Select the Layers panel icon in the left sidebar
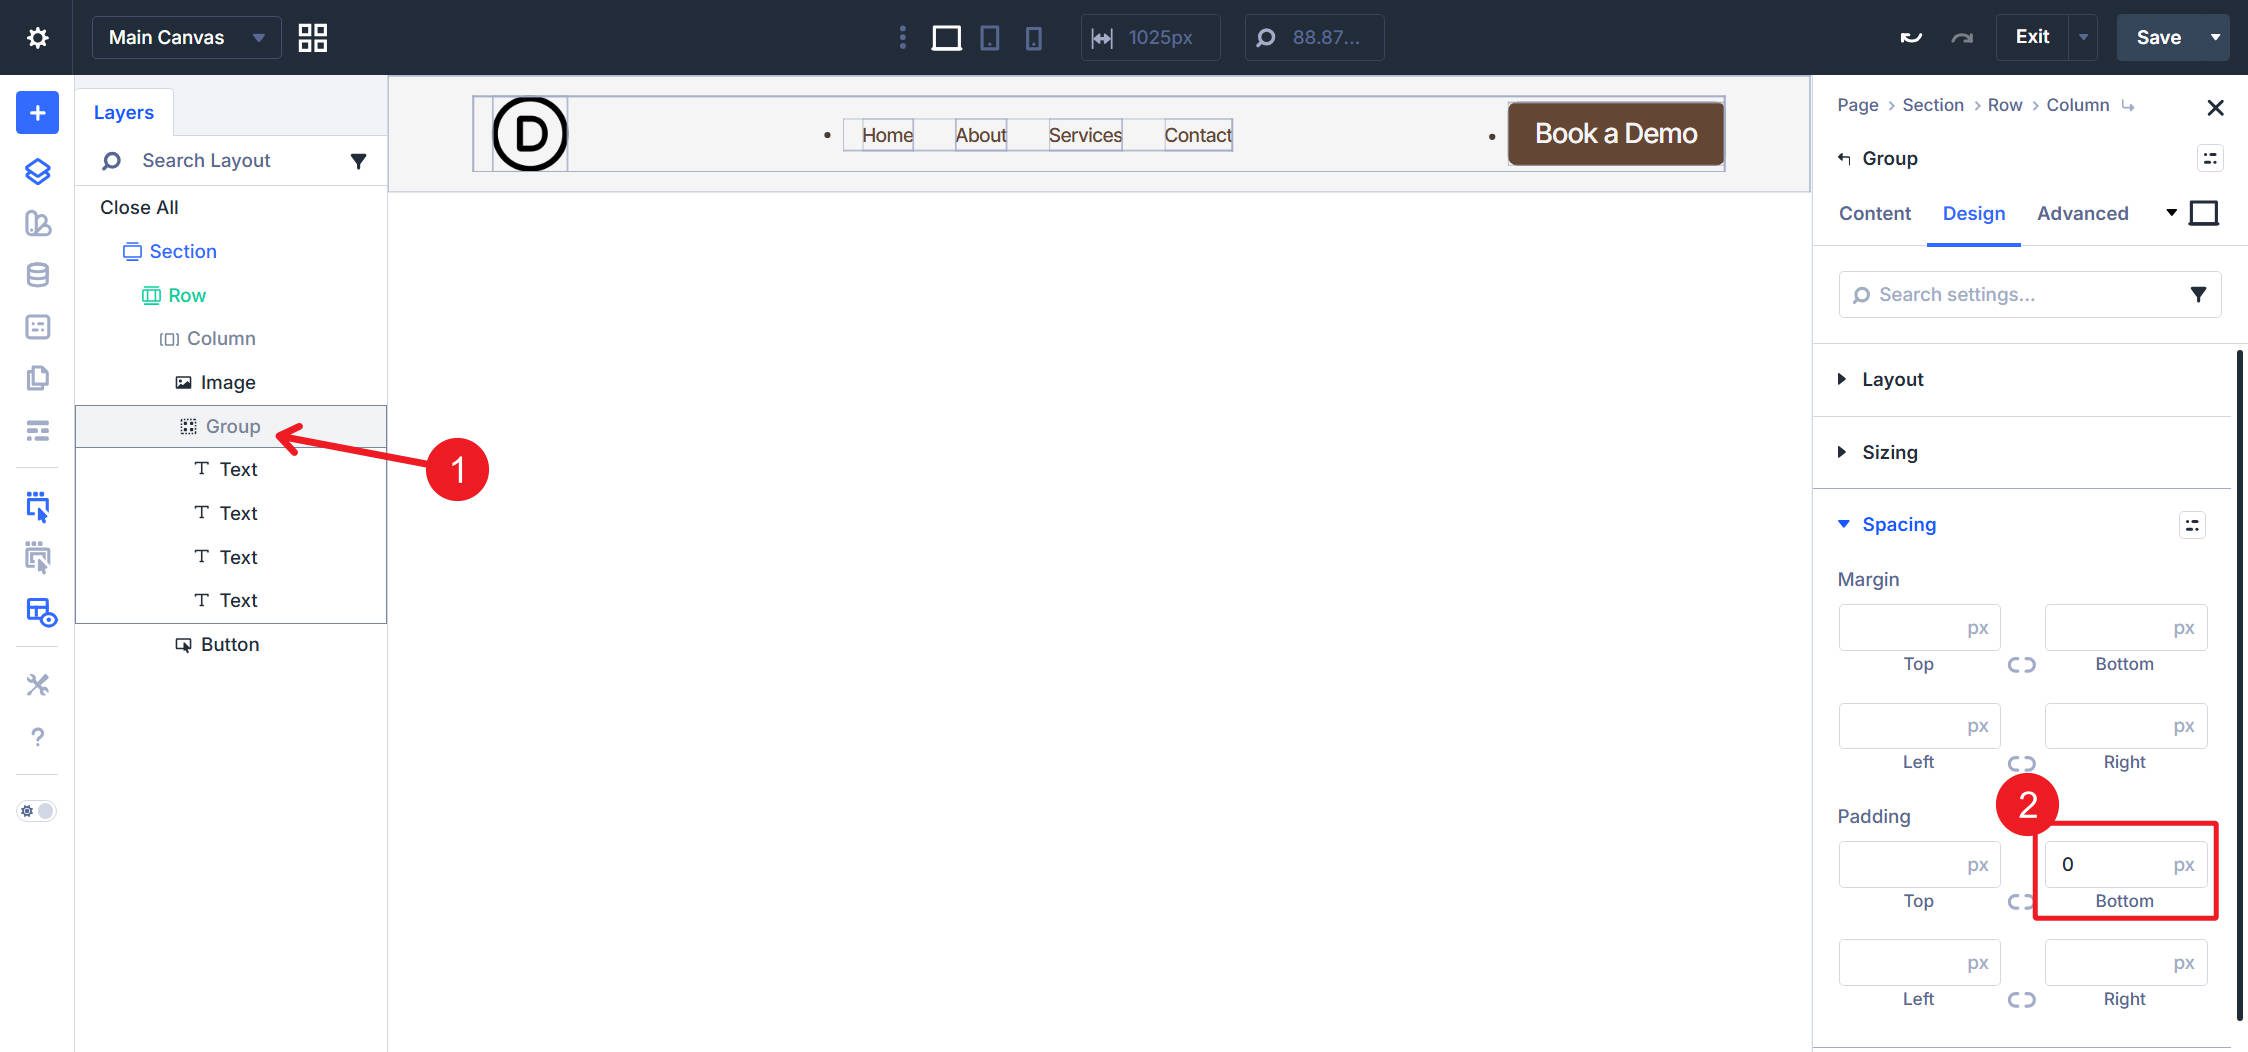This screenshot has height=1052, width=2248. (36, 171)
